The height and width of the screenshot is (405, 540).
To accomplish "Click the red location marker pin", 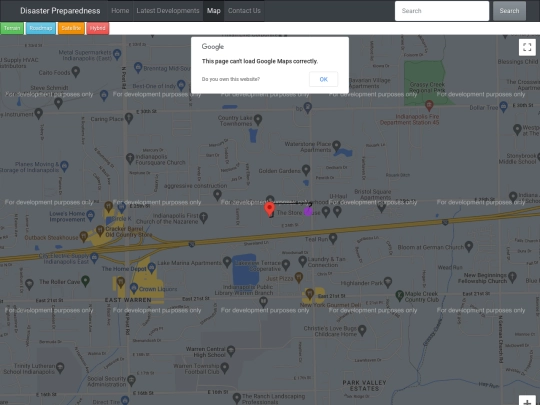I will point(269,209).
